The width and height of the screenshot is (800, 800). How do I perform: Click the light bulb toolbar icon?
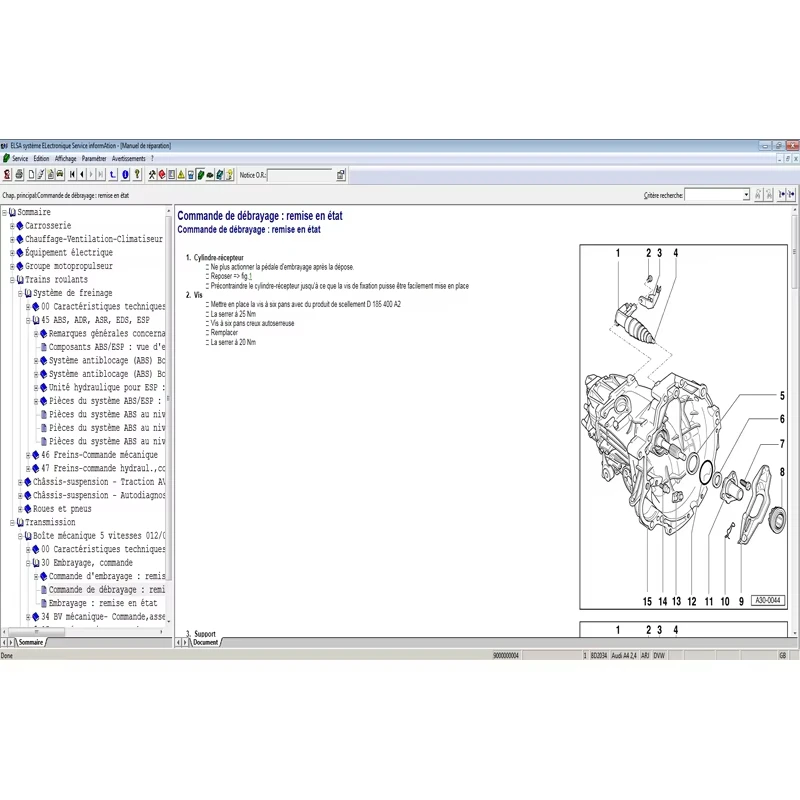(x=230, y=175)
